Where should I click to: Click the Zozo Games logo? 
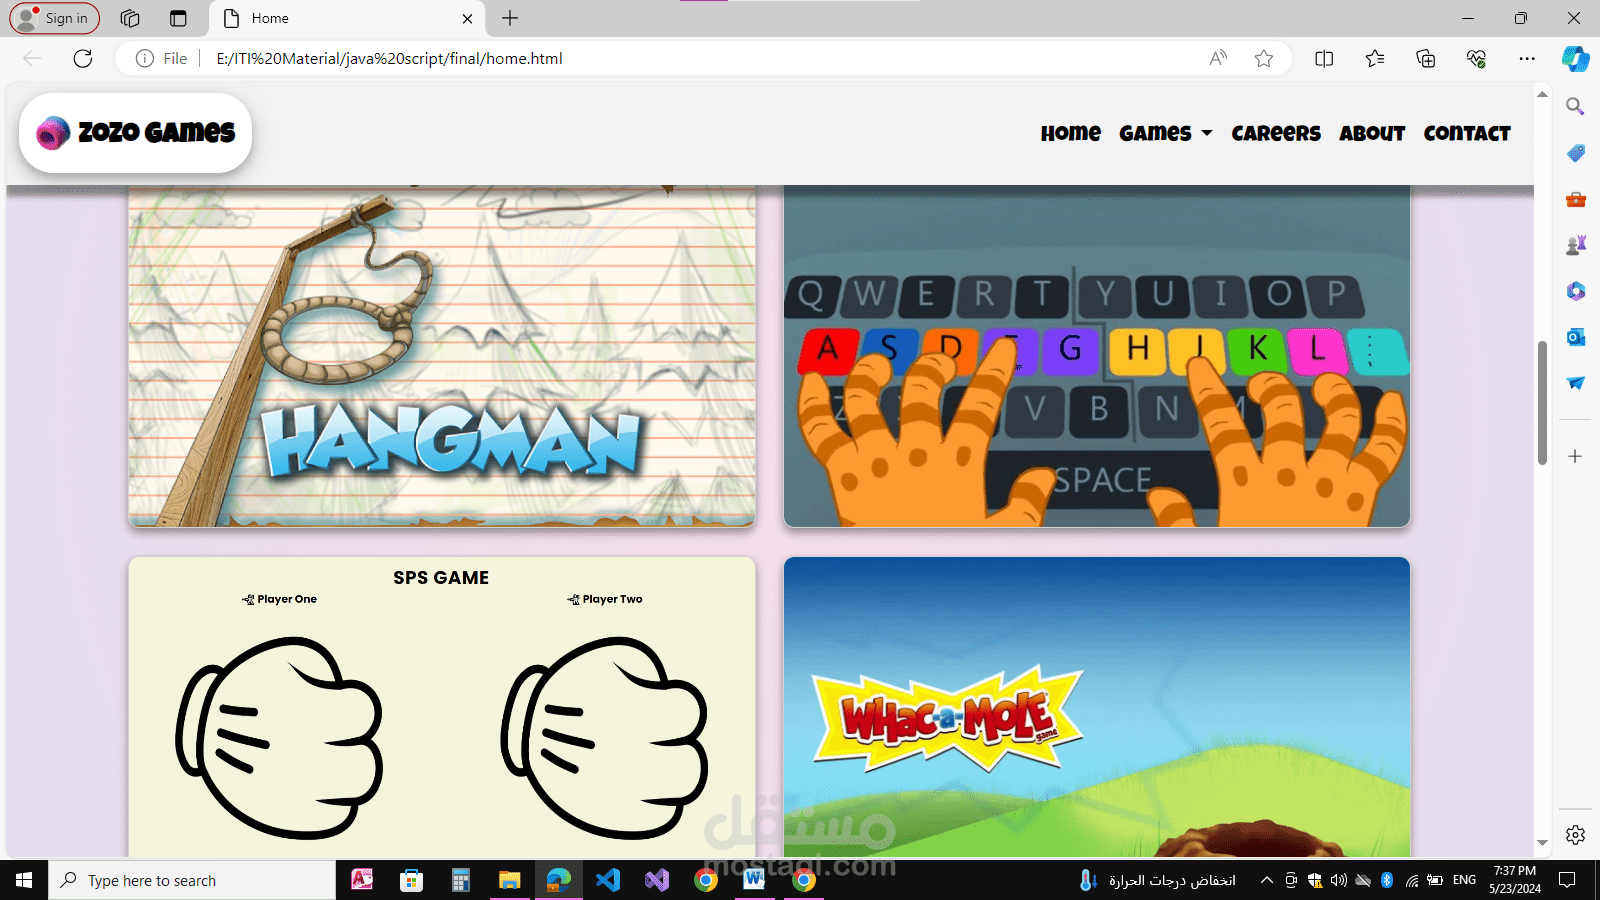135,133
